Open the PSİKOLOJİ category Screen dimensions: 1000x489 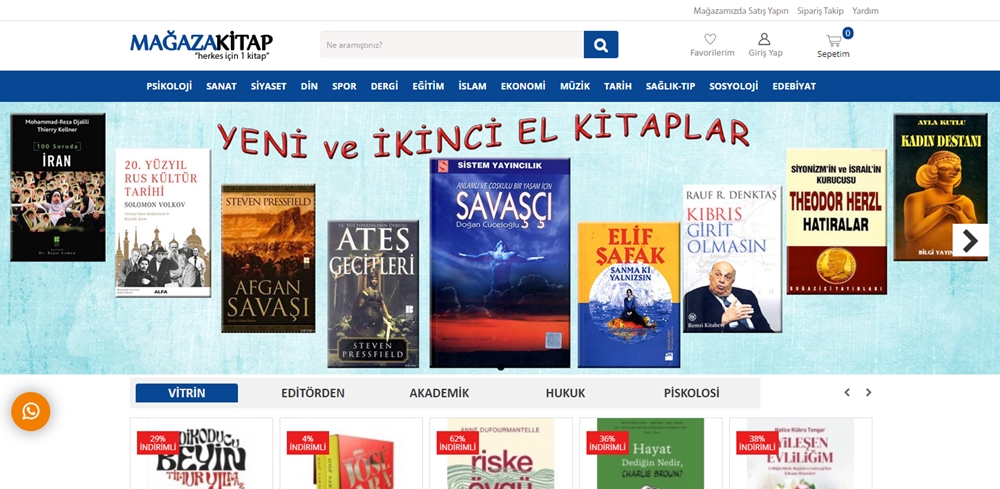[169, 86]
